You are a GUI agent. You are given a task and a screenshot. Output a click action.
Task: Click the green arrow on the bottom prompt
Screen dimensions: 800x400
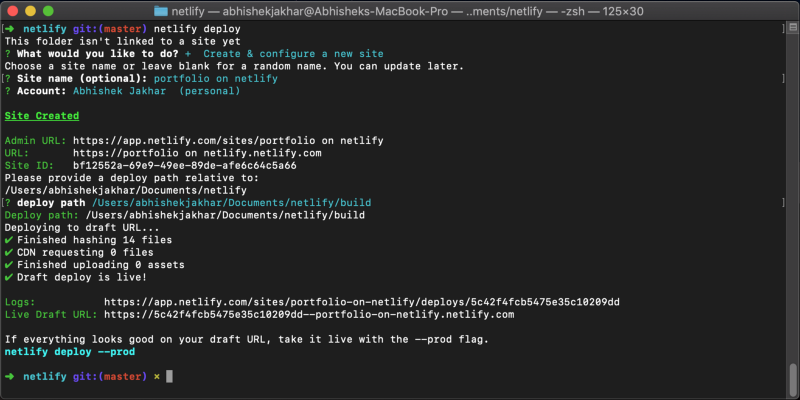[9, 376]
